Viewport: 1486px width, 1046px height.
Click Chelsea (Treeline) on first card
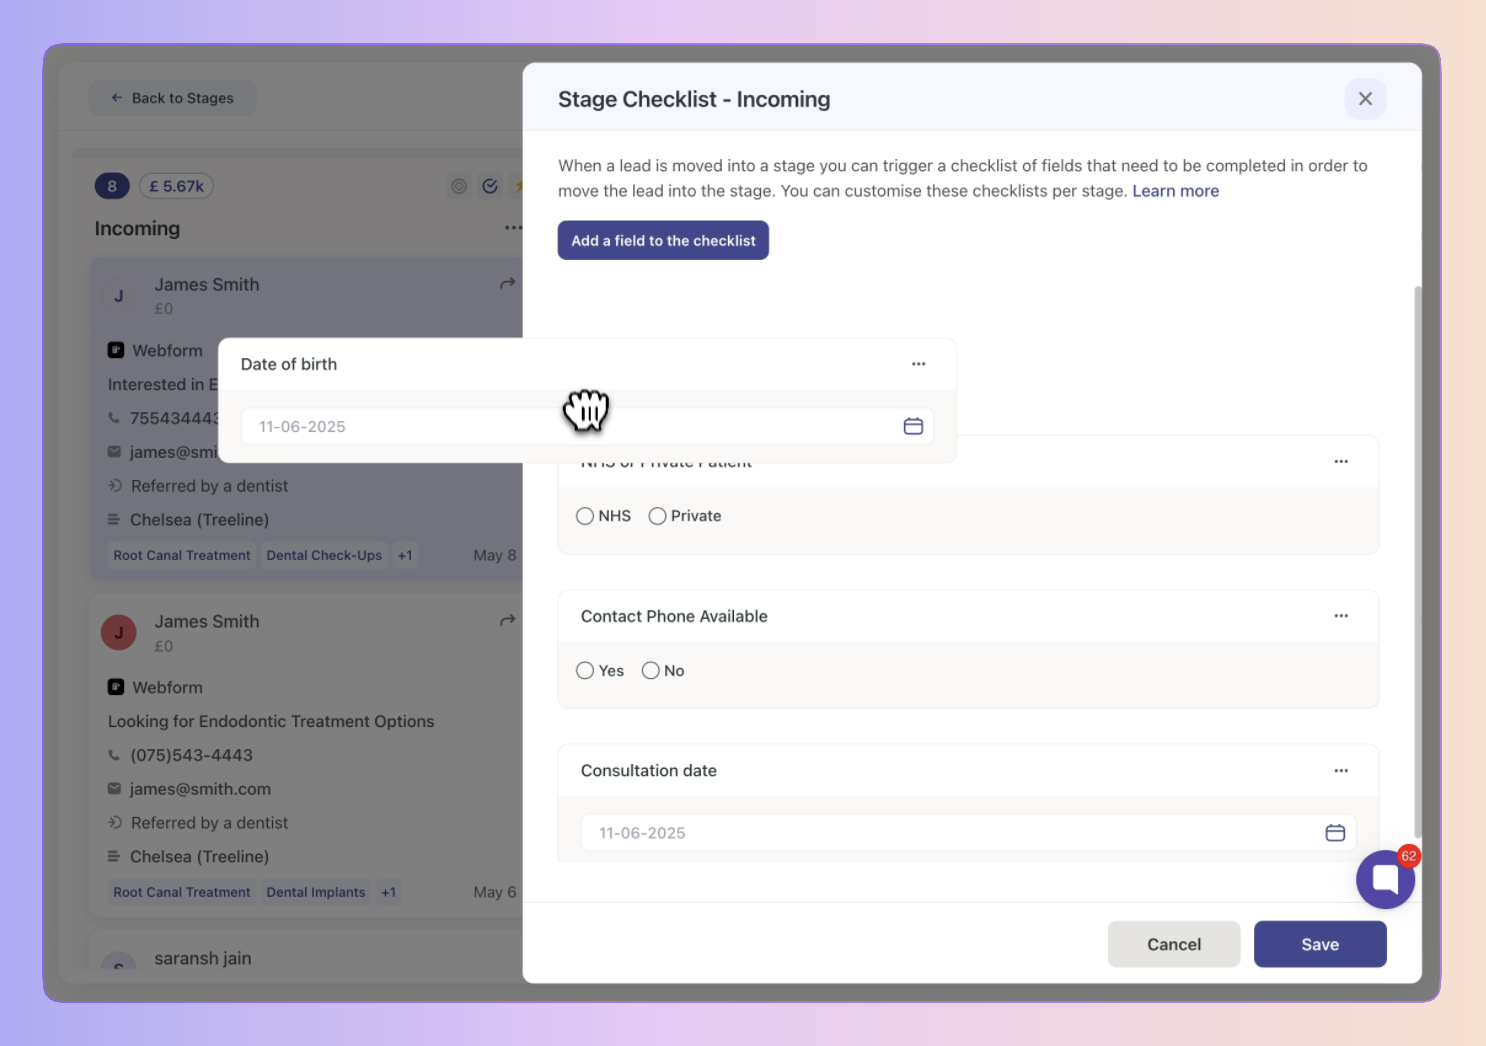coord(199,520)
